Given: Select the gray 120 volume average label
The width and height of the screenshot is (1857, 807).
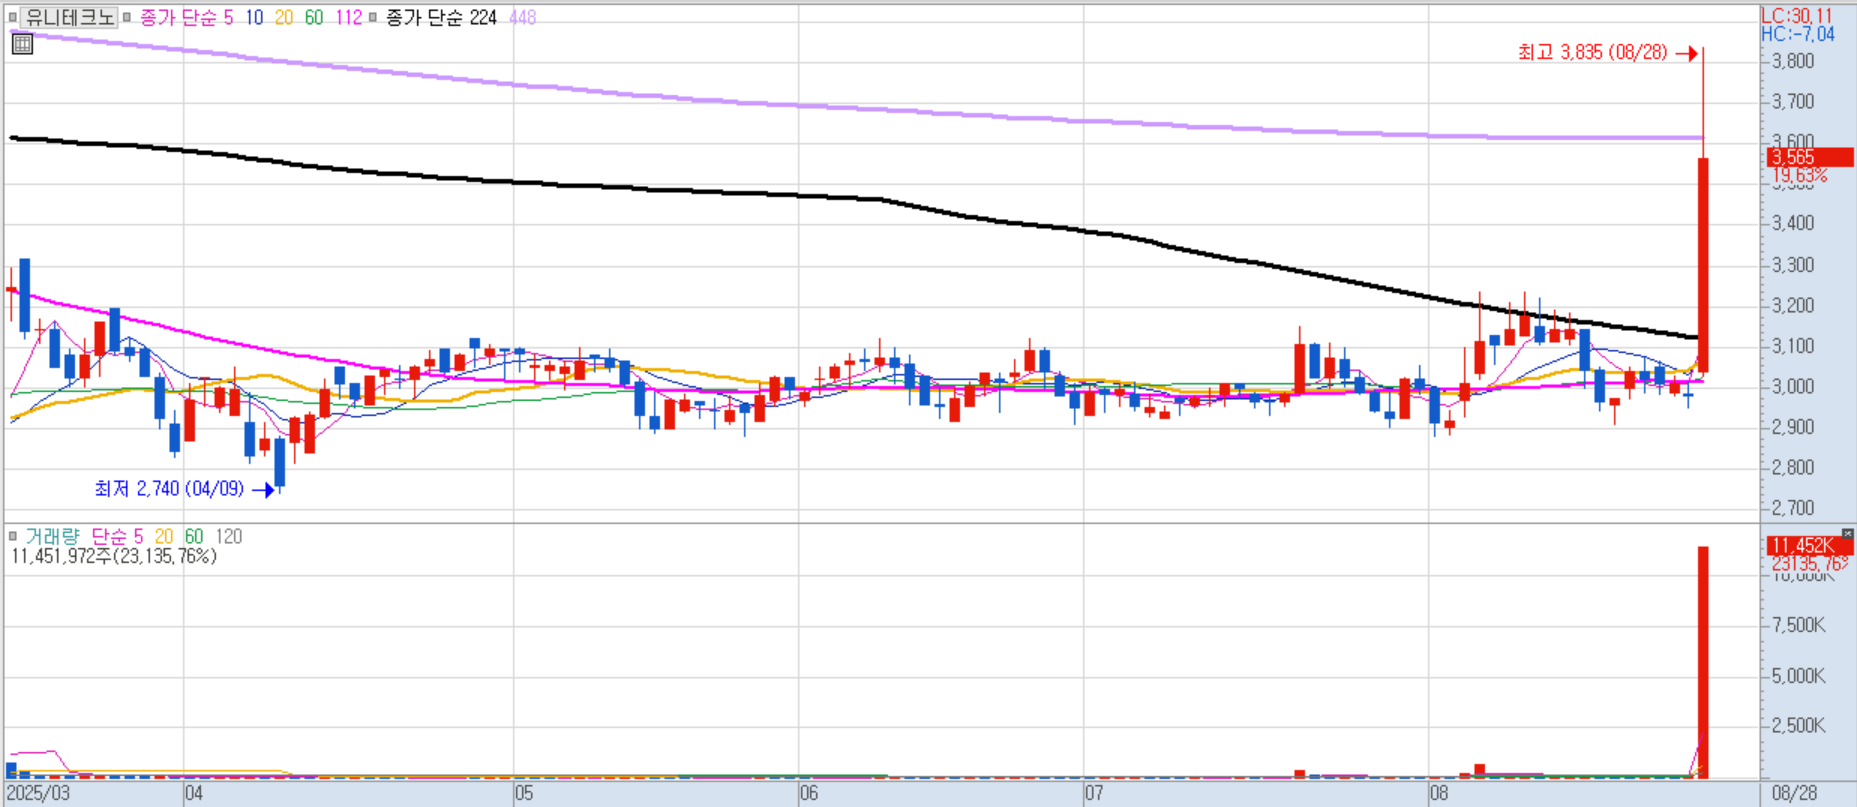Looking at the screenshot, I should click(229, 536).
